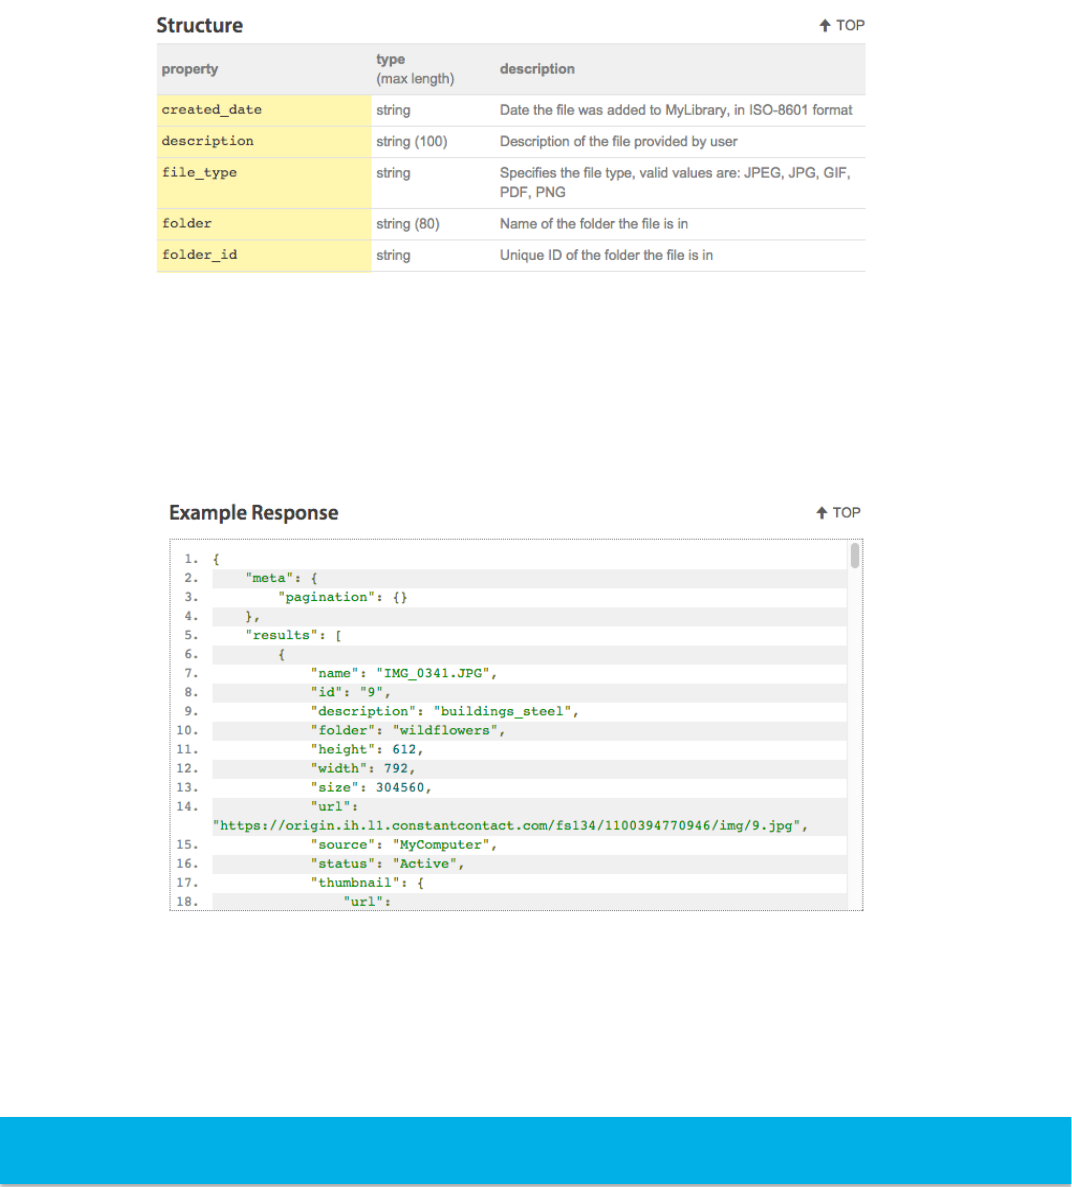Select the description property cell in table
The image size is (1072, 1187).
coord(263,142)
